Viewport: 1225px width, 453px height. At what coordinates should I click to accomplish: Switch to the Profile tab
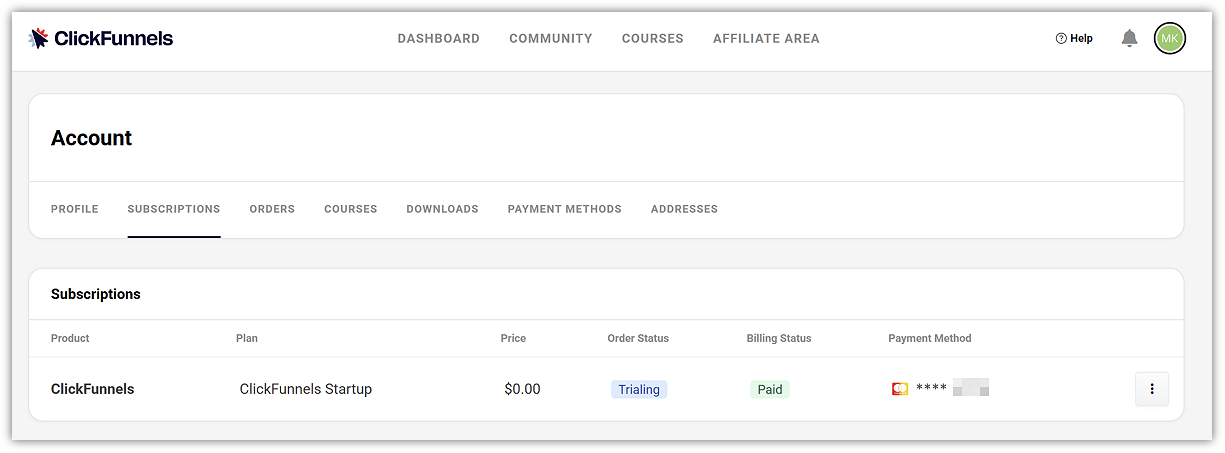point(75,209)
